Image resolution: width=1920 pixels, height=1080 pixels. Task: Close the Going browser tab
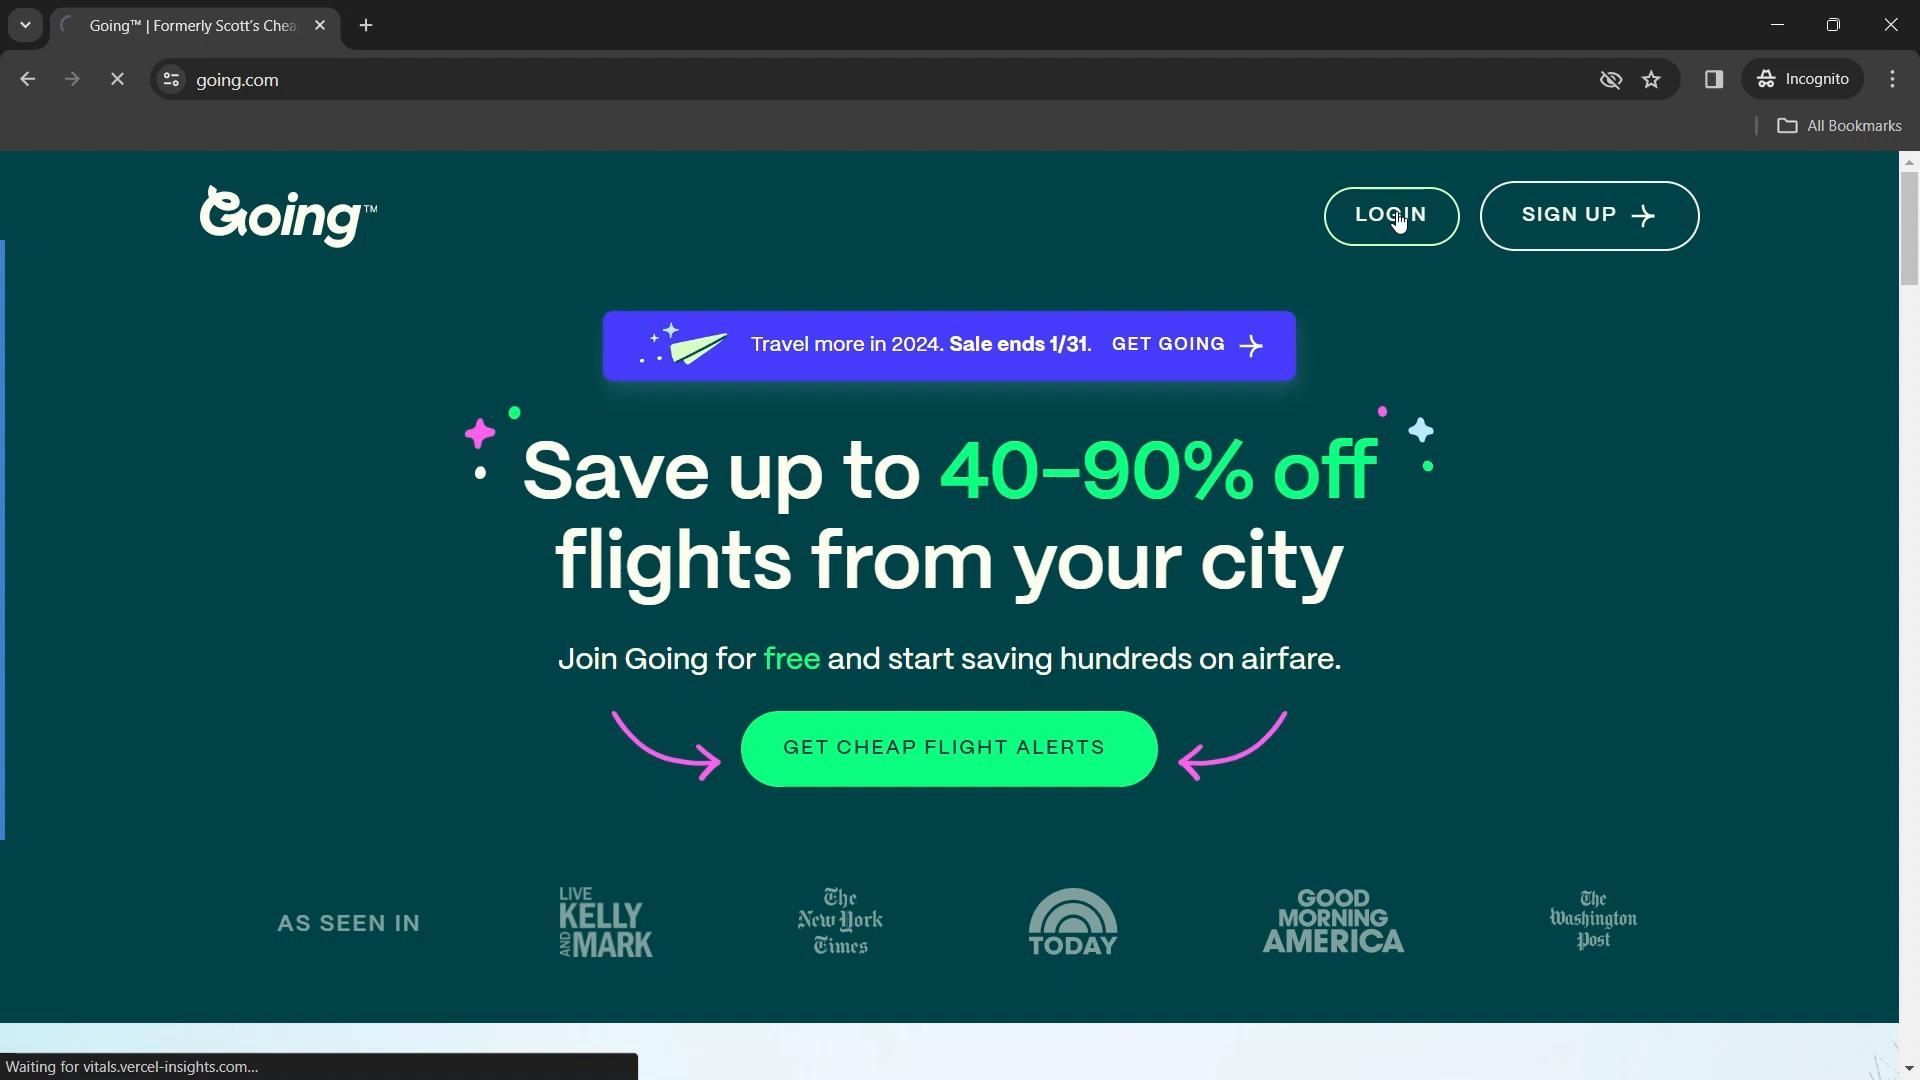(x=320, y=26)
